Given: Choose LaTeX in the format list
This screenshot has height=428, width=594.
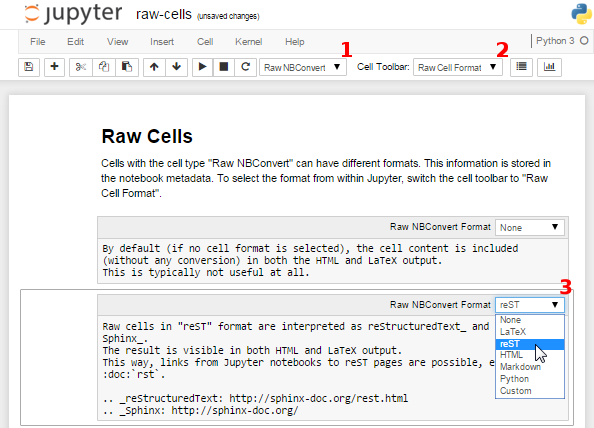Looking at the screenshot, I should pyautogui.click(x=530, y=331).
